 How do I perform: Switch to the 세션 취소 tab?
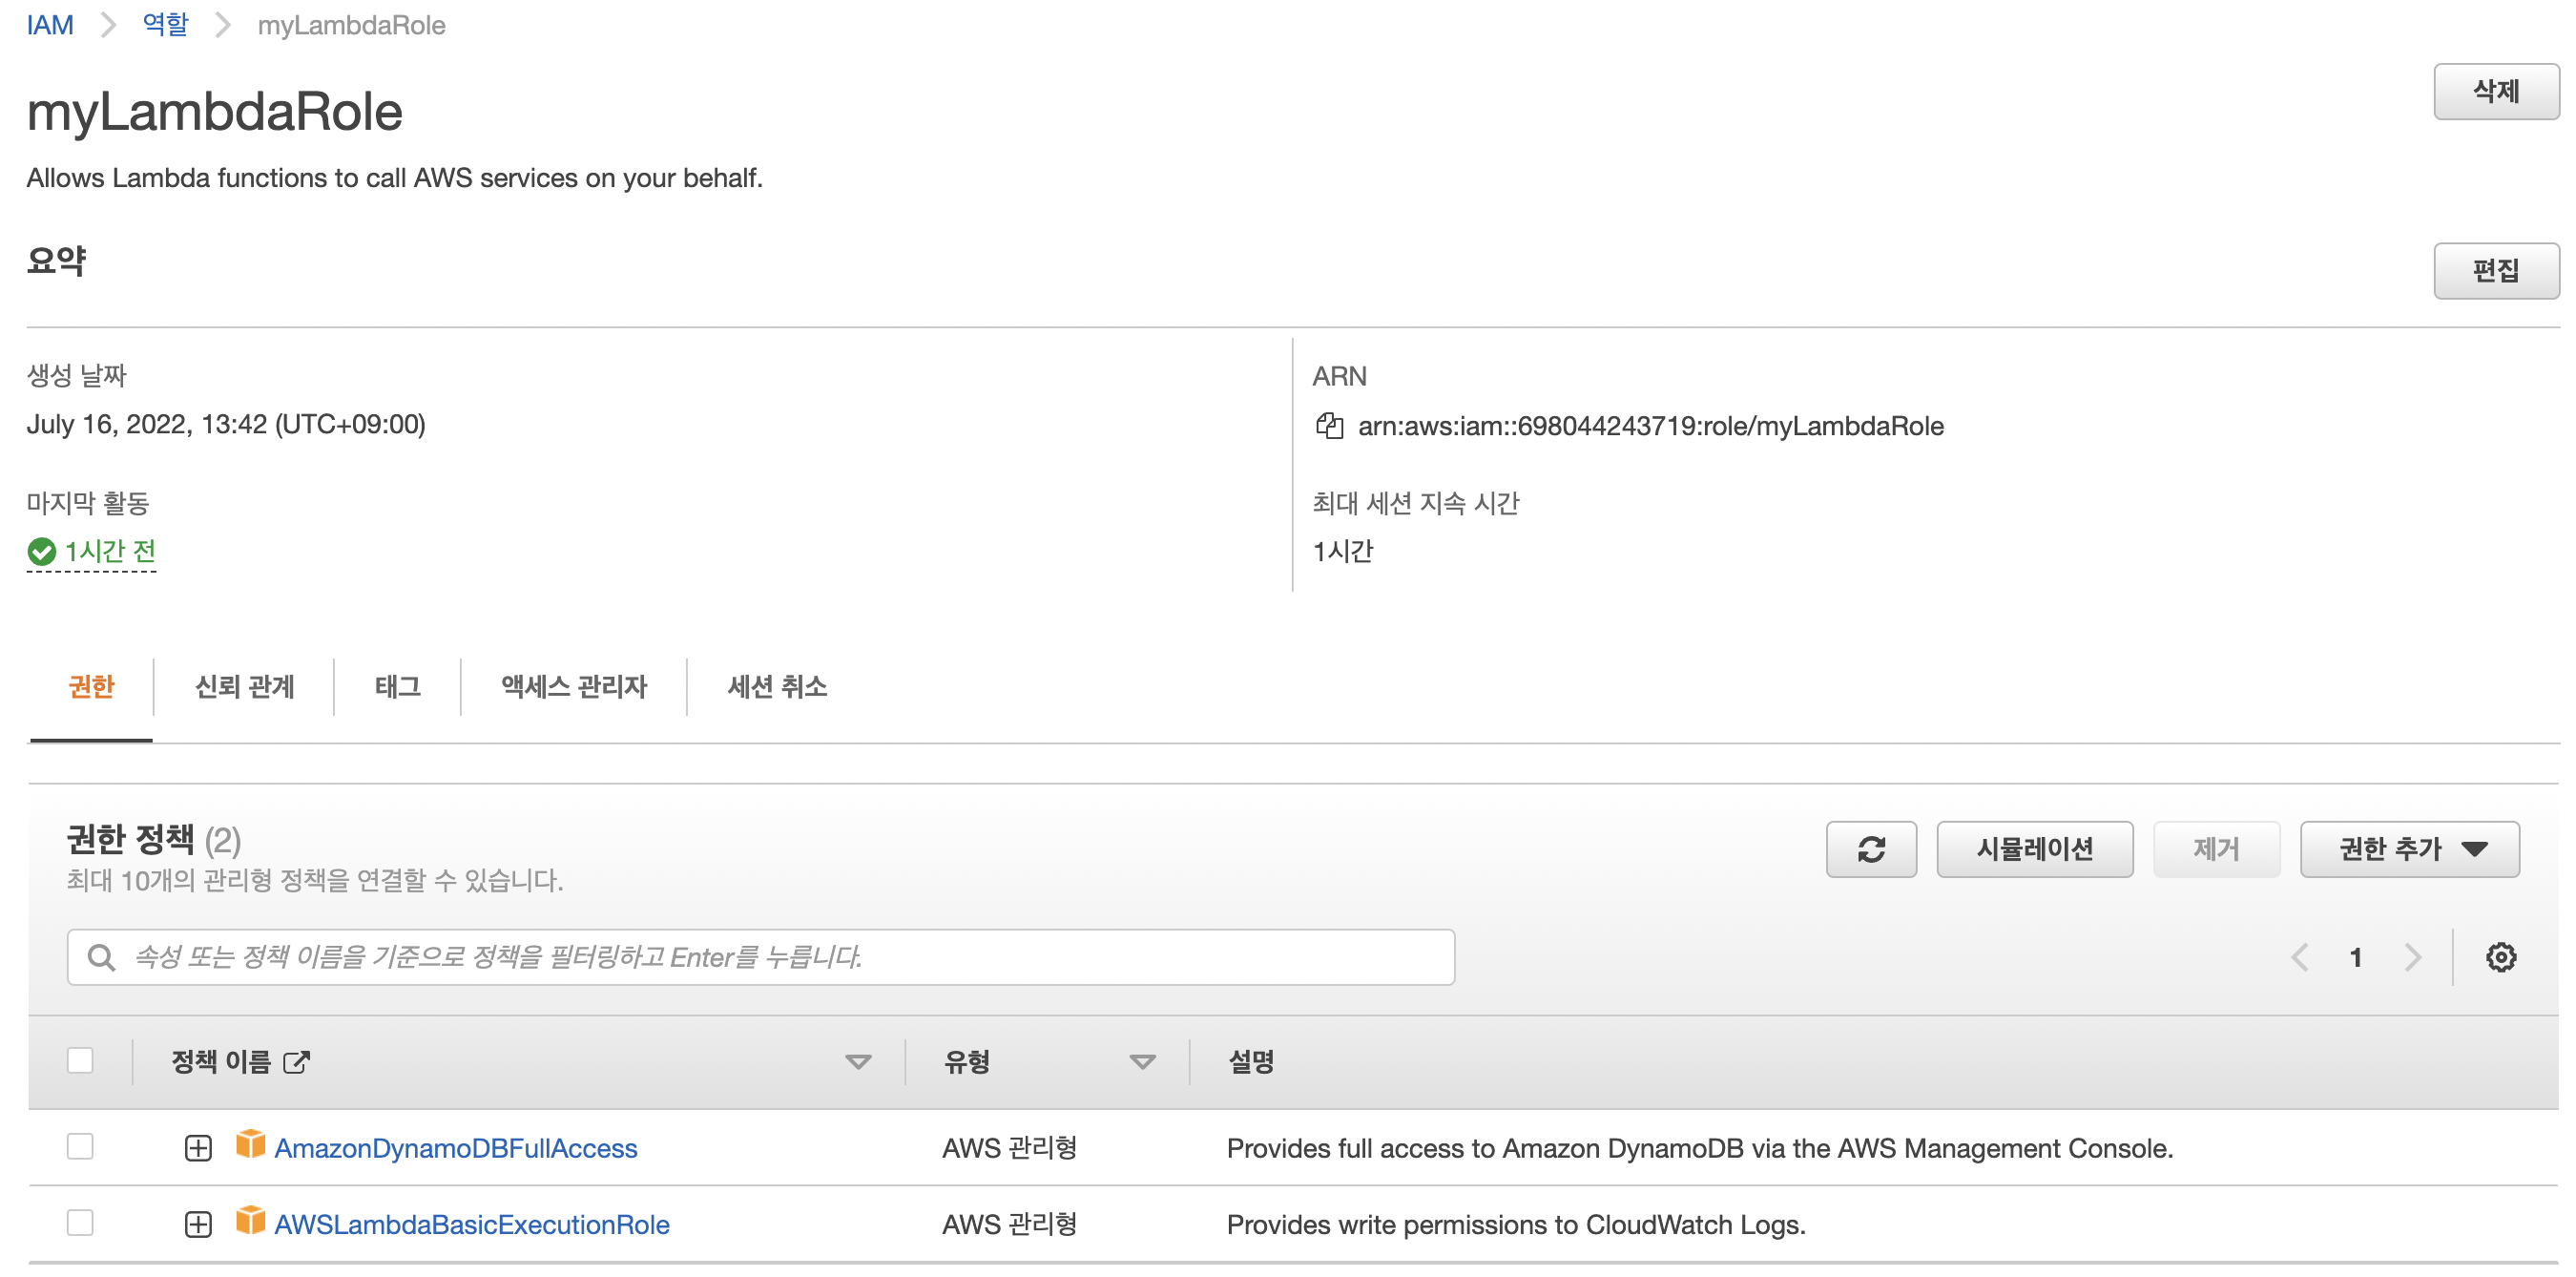tap(777, 687)
